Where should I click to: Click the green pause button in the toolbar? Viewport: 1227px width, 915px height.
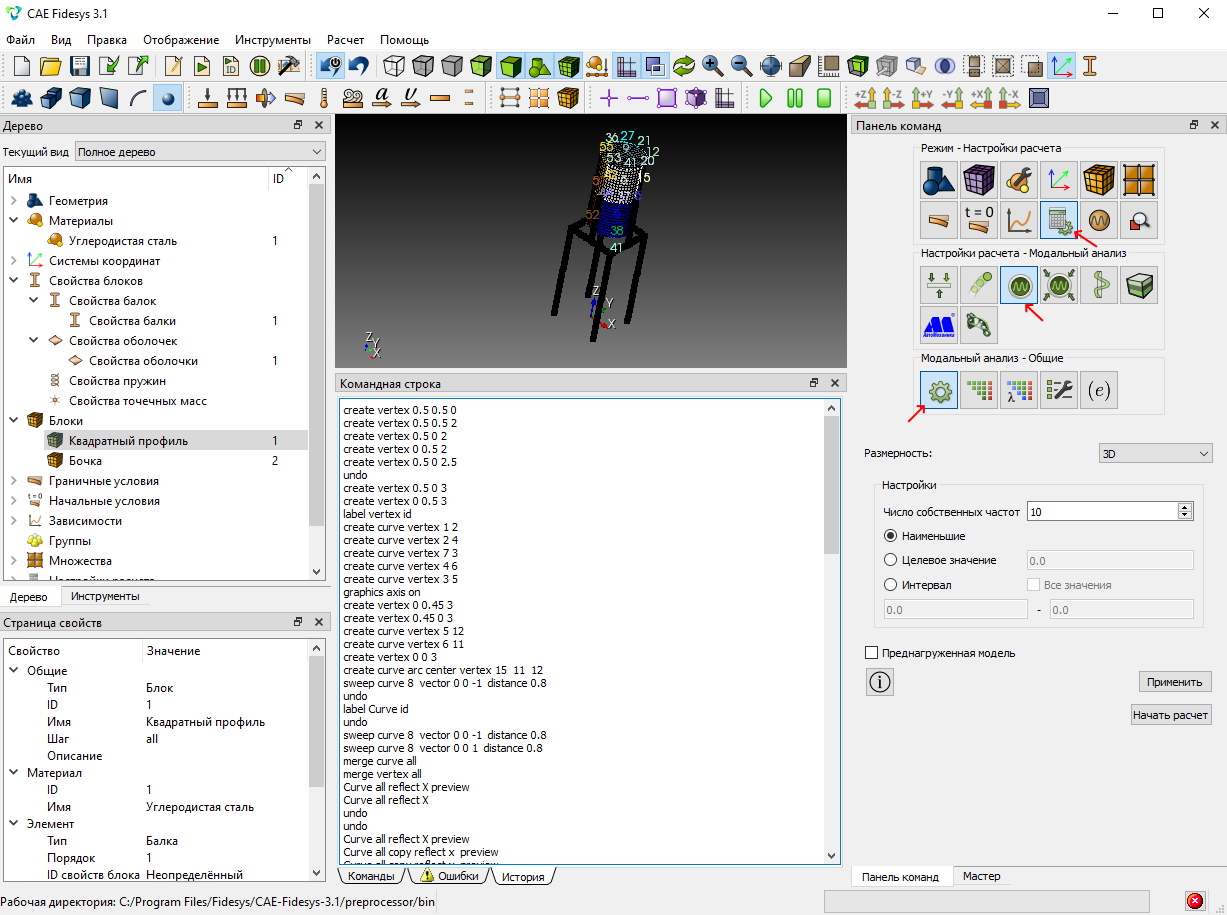click(x=795, y=98)
